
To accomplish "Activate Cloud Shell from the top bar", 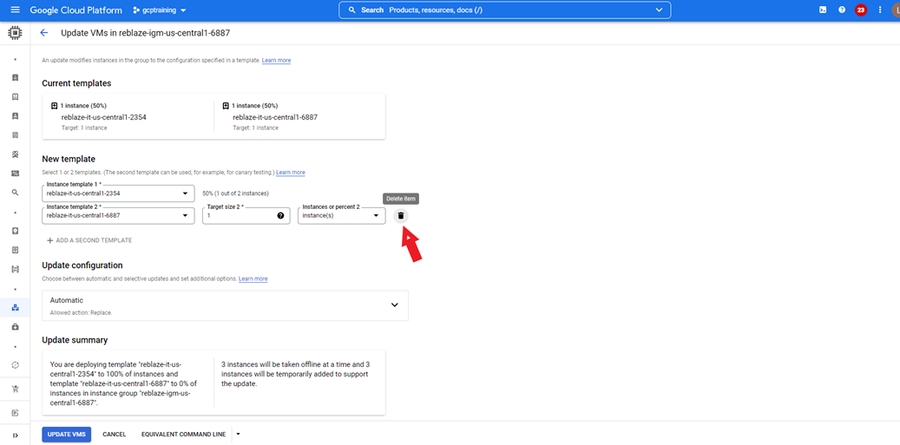I will (823, 10).
